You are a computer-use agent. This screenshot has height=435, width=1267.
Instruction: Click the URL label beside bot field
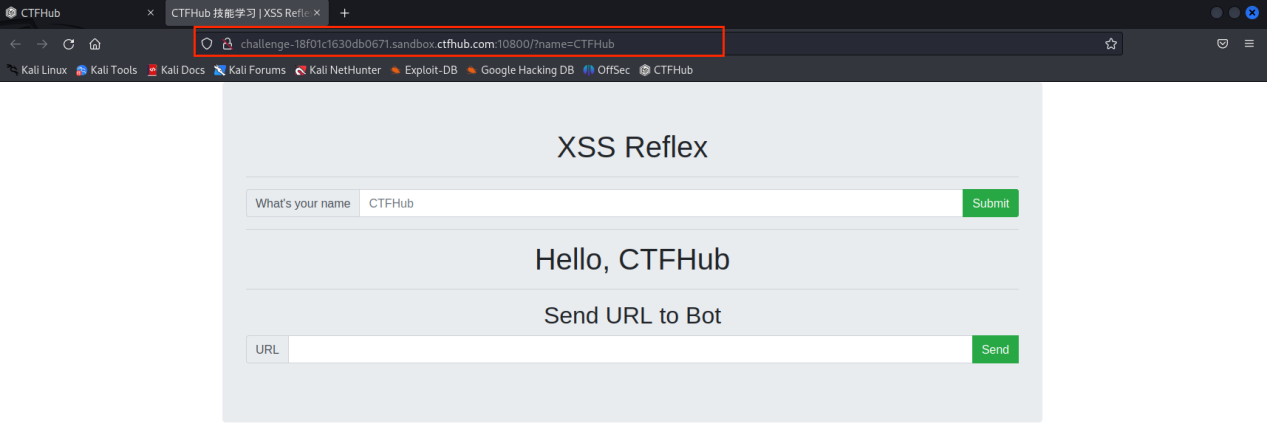coord(267,349)
